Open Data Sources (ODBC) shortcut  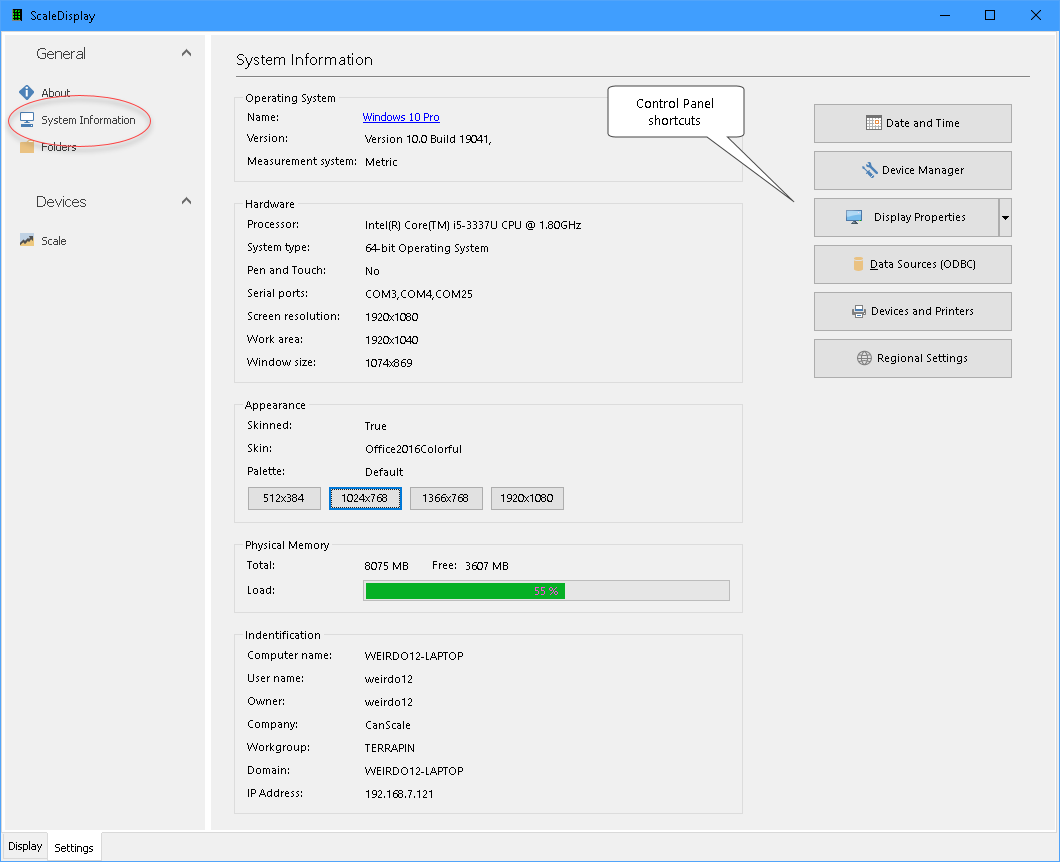[912, 264]
